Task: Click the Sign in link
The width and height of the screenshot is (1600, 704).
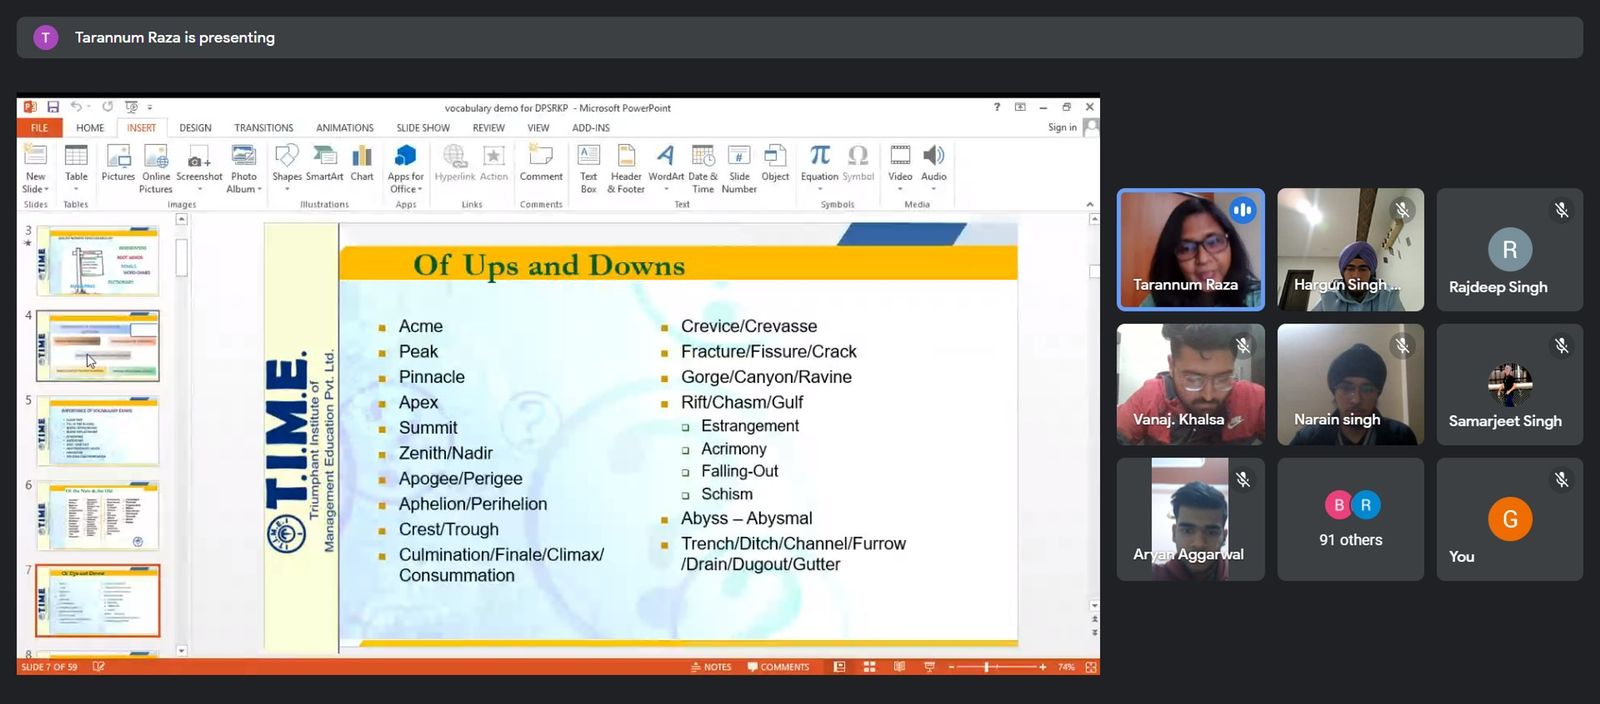Action: coord(1062,127)
